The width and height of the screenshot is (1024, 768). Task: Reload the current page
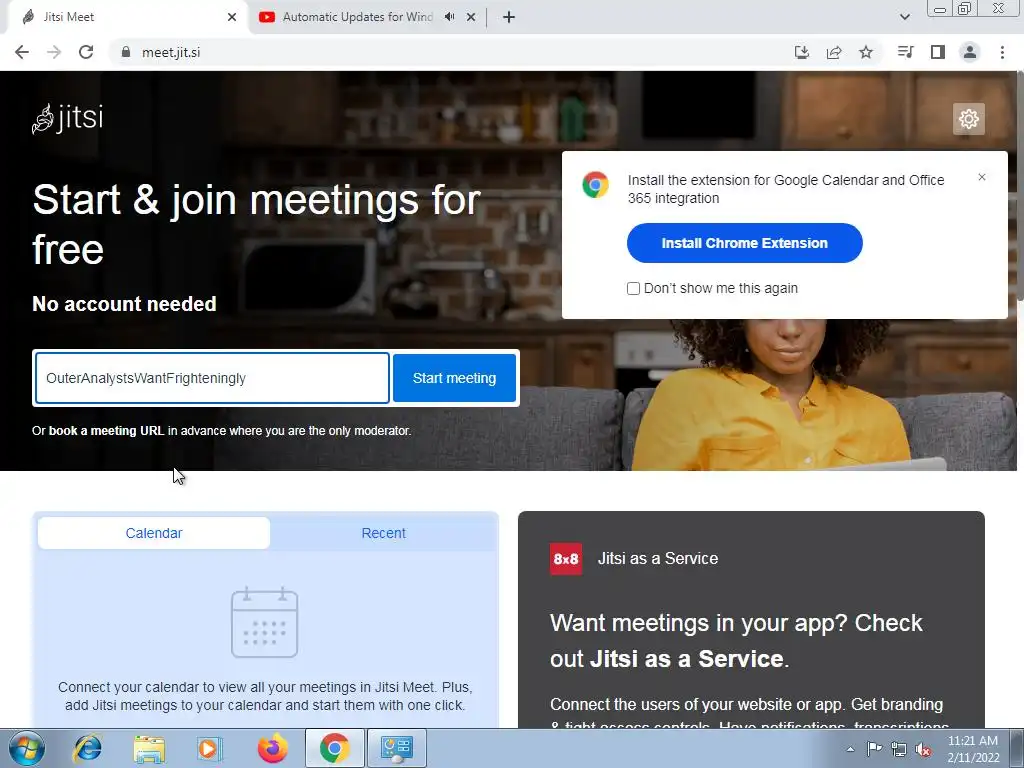(x=86, y=52)
